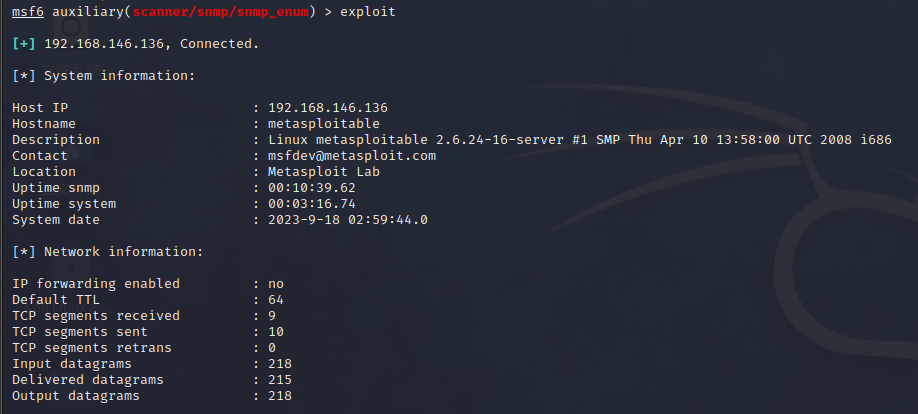Click the IP forwarding enabled value no
The height and width of the screenshot is (414, 918).
tap(276, 284)
